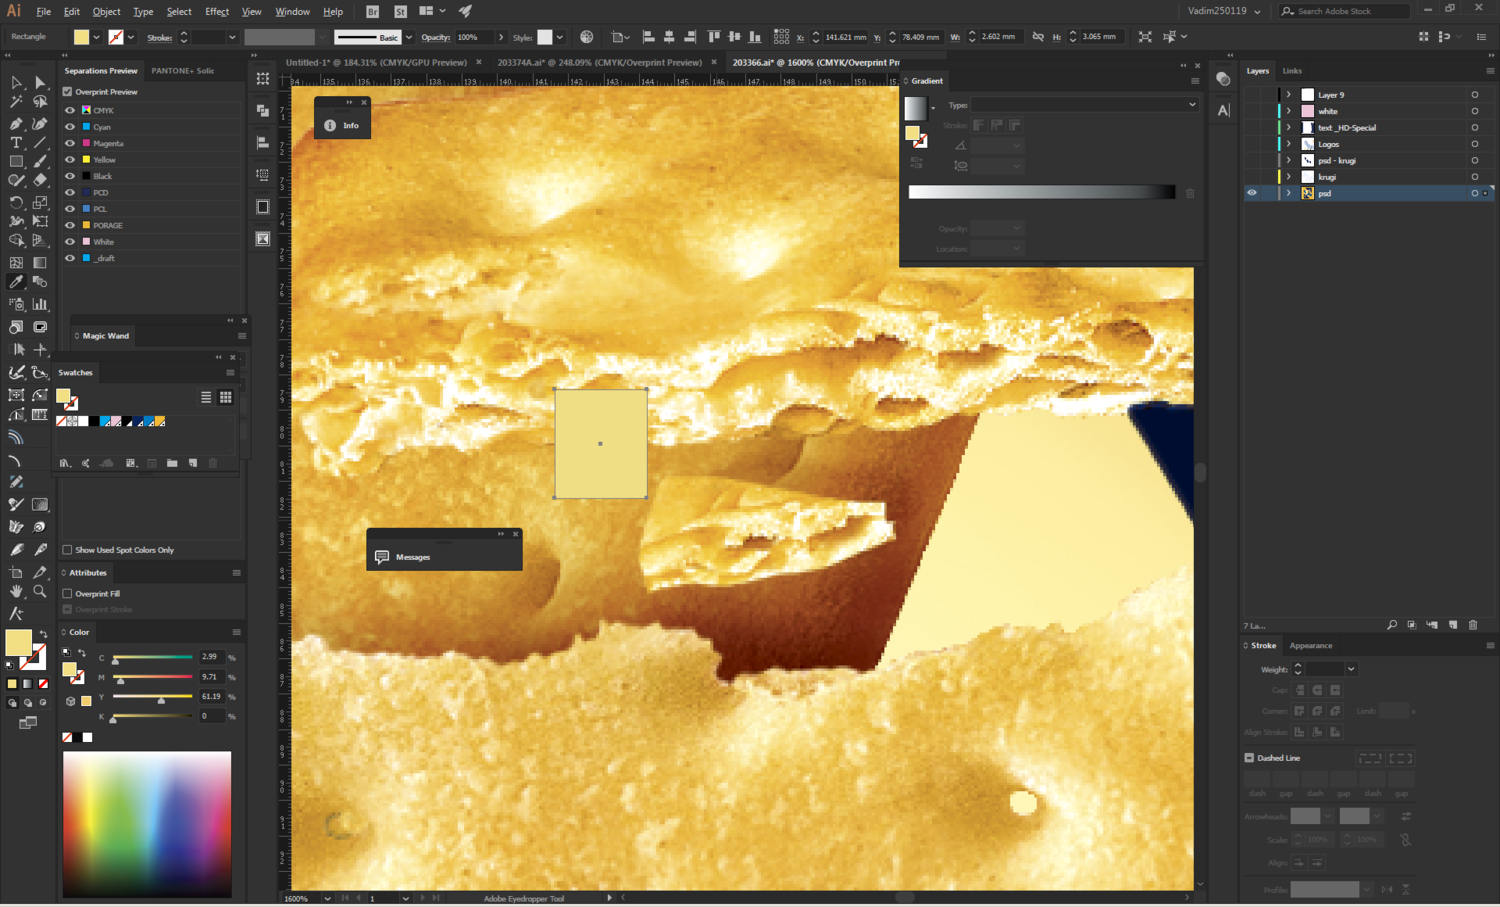This screenshot has width=1500, height=907.
Task: Select the Selection tool (black arrow)
Action: pyautogui.click(x=16, y=83)
